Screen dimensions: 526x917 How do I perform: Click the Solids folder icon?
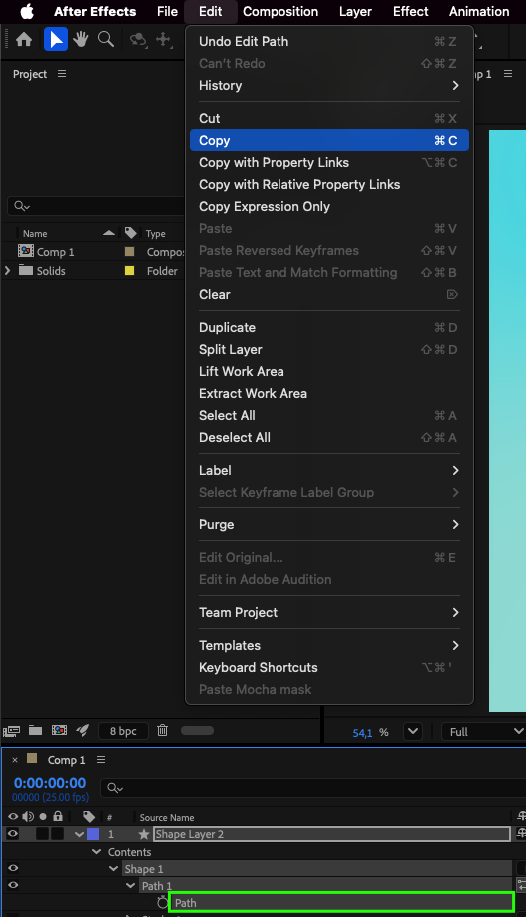(x=26, y=270)
